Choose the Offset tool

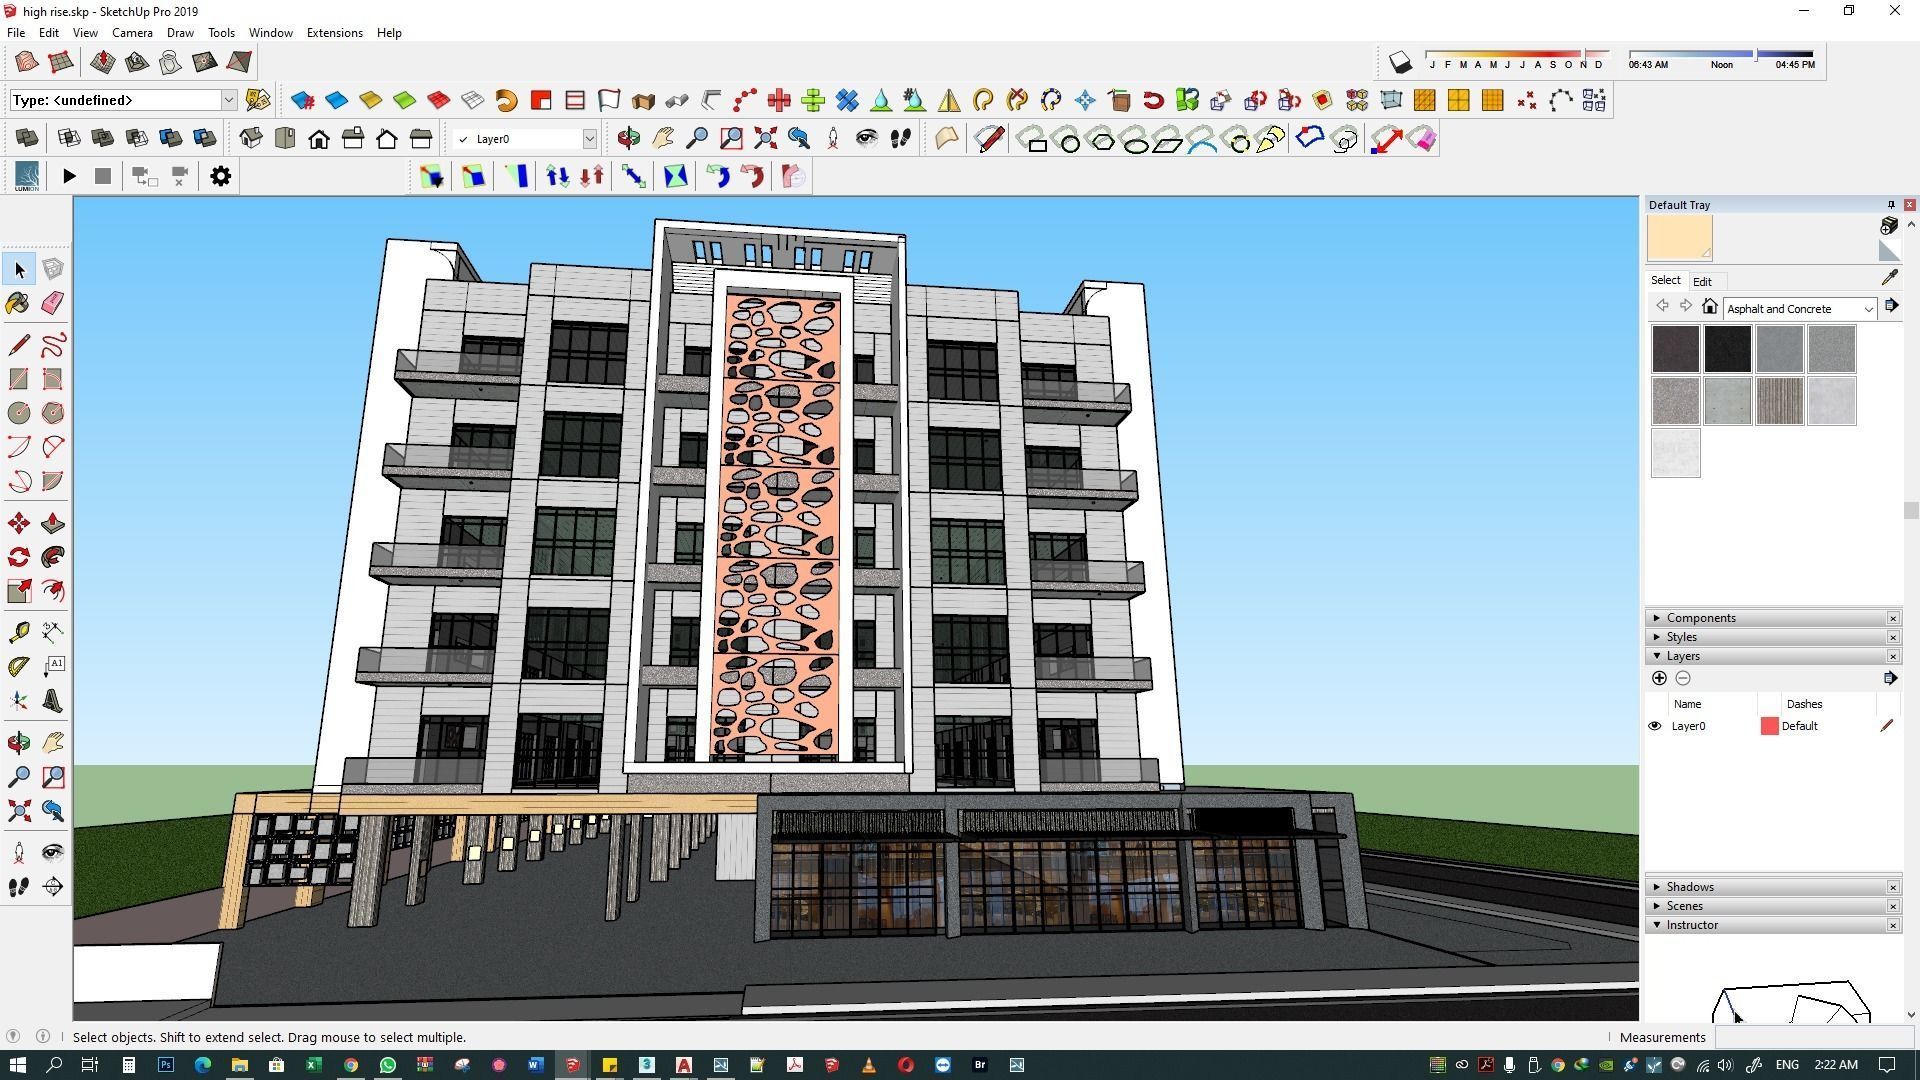(x=53, y=591)
